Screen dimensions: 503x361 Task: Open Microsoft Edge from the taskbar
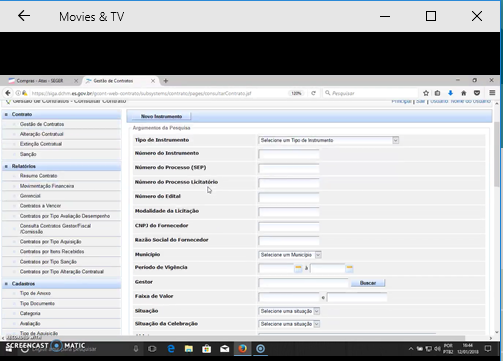171,349
